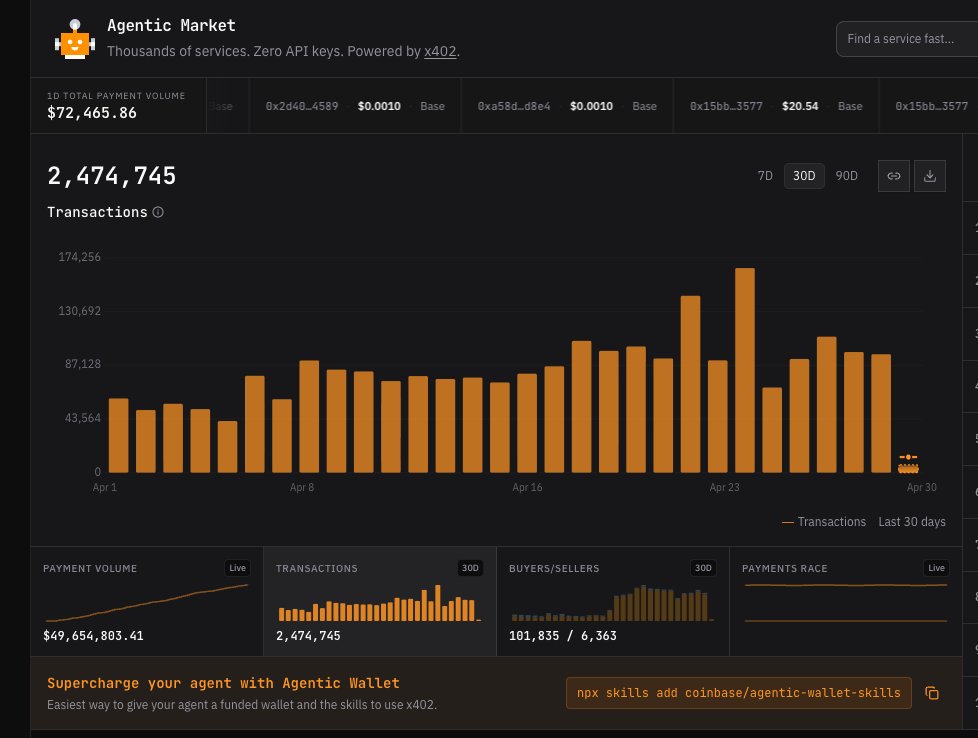Click the 1D total payment volume value
978x738 pixels.
[92, 113]
